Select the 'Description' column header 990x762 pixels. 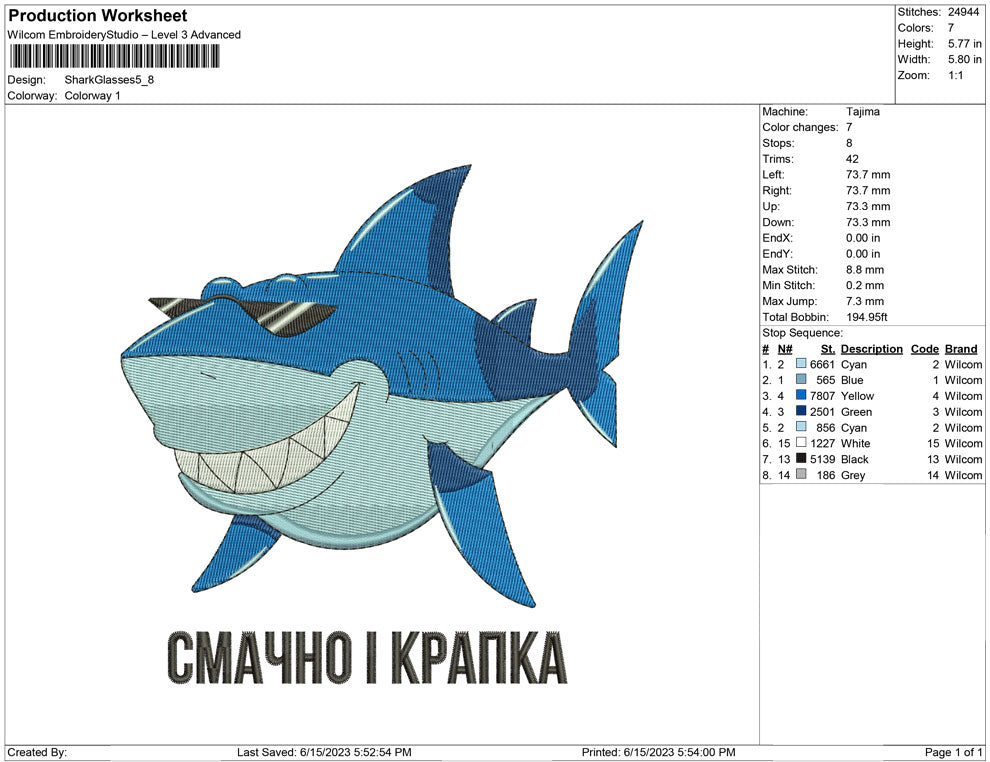[872, 349]
